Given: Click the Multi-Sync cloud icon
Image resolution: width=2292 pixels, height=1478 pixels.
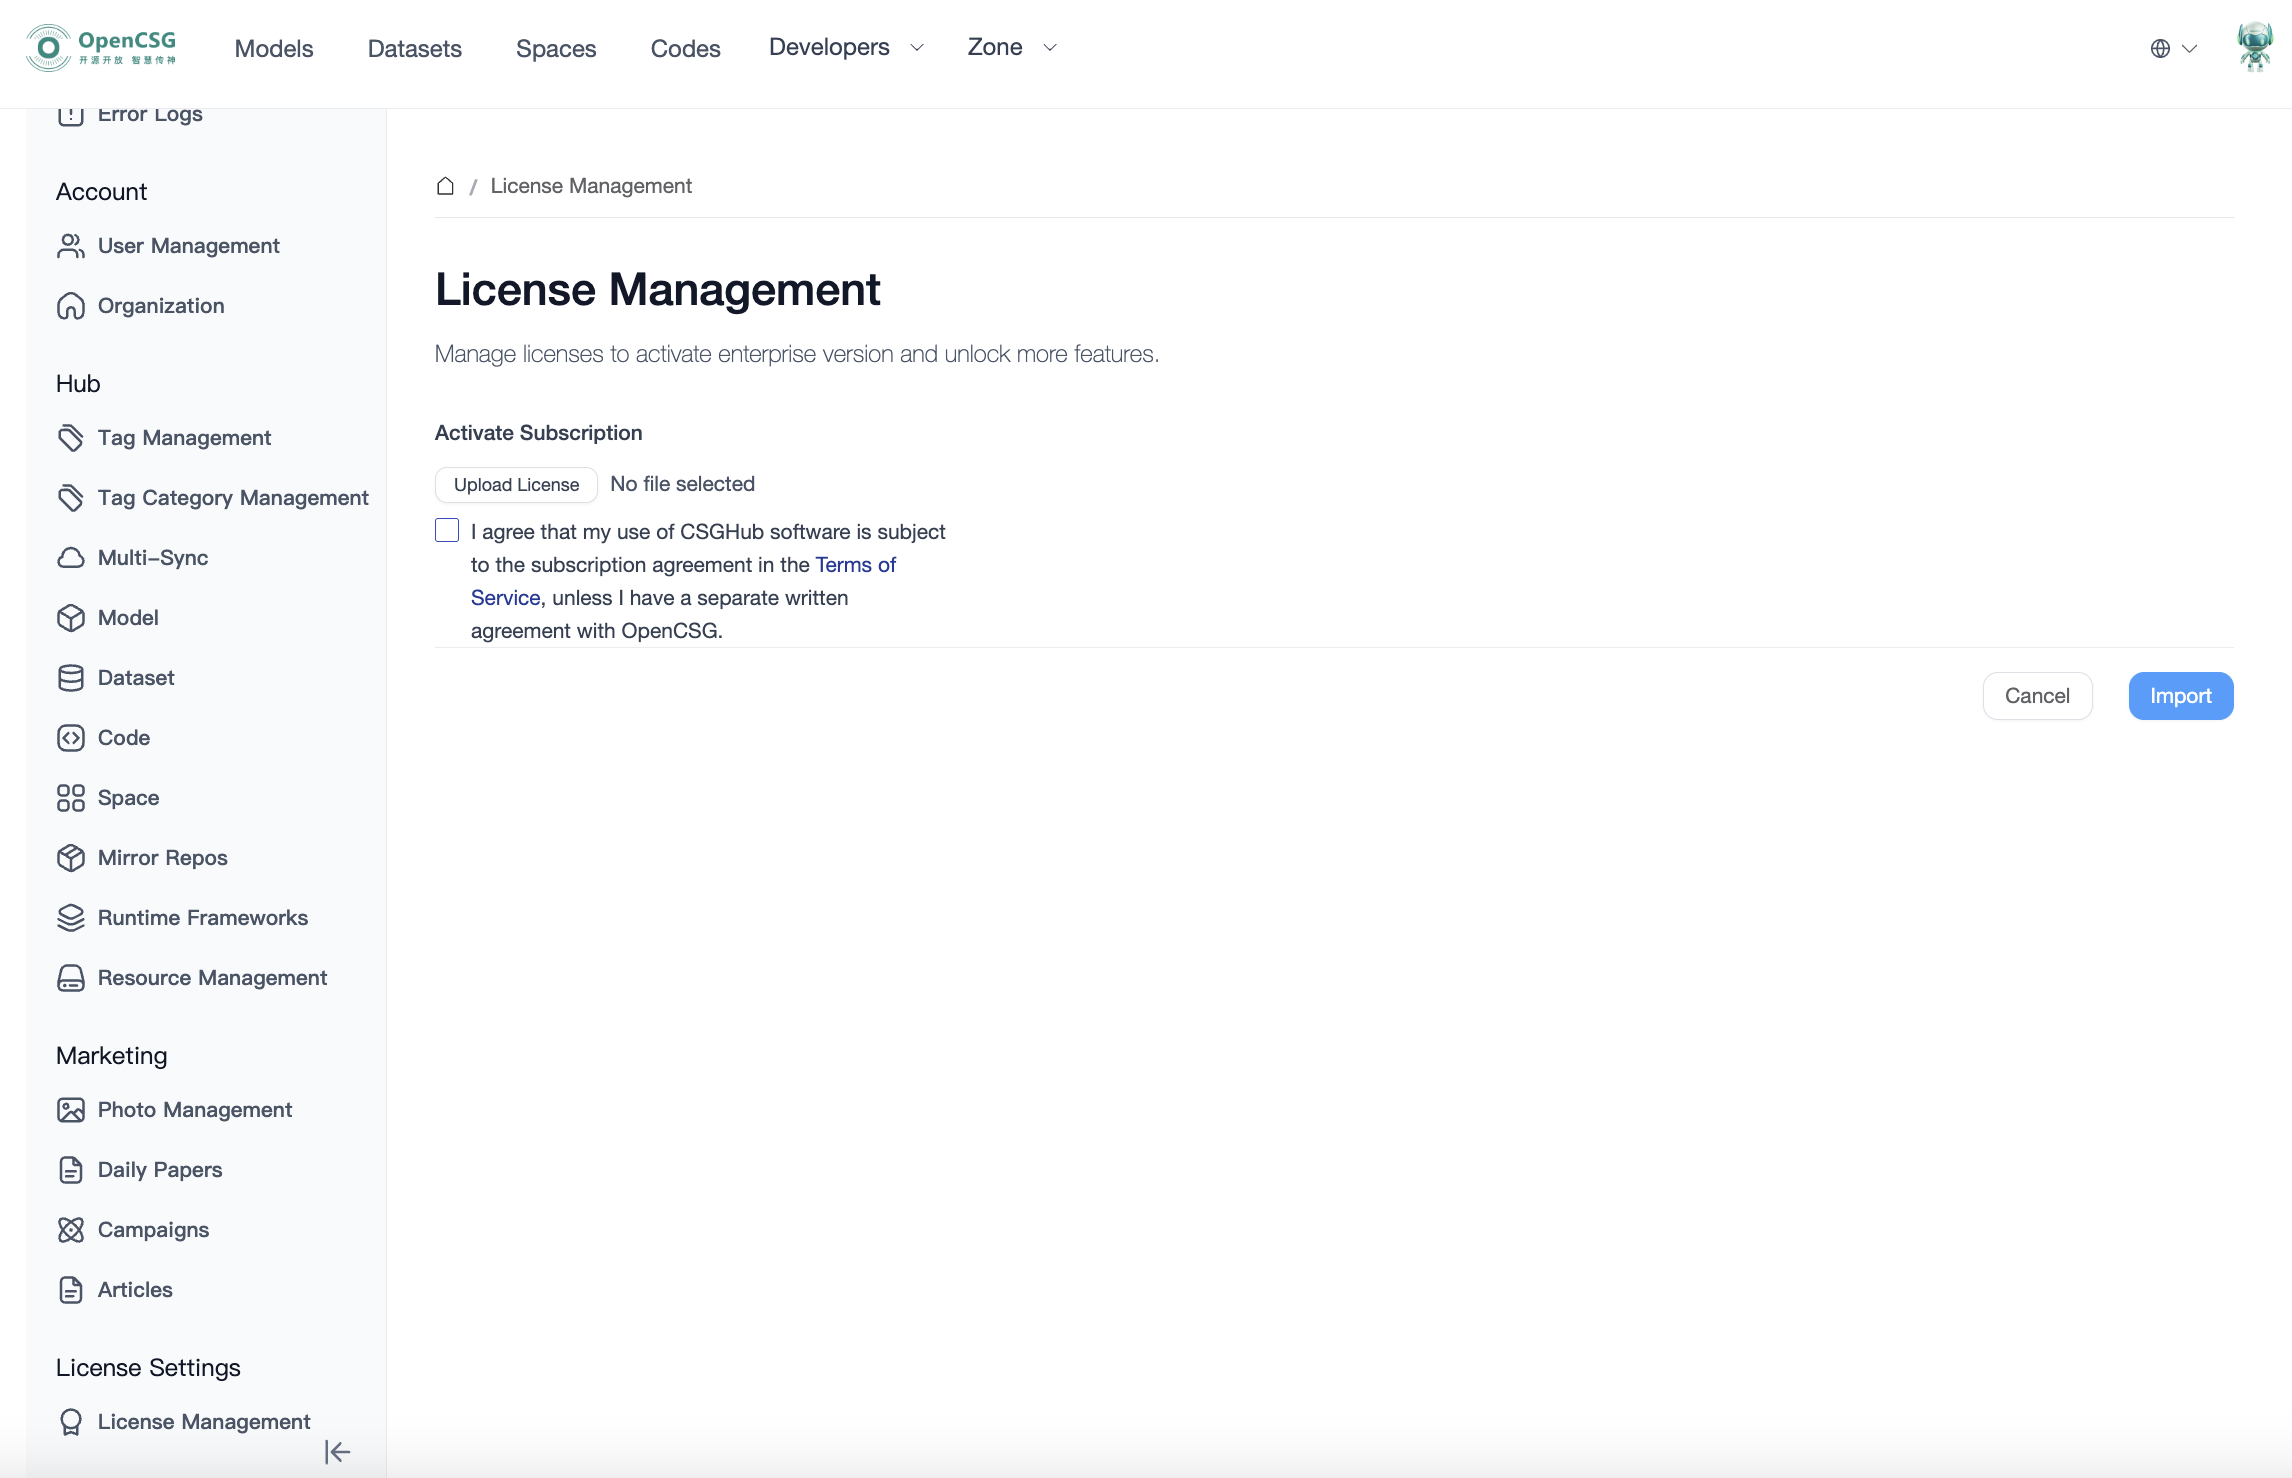Looking at the screenshot, I should coord(71,558).
